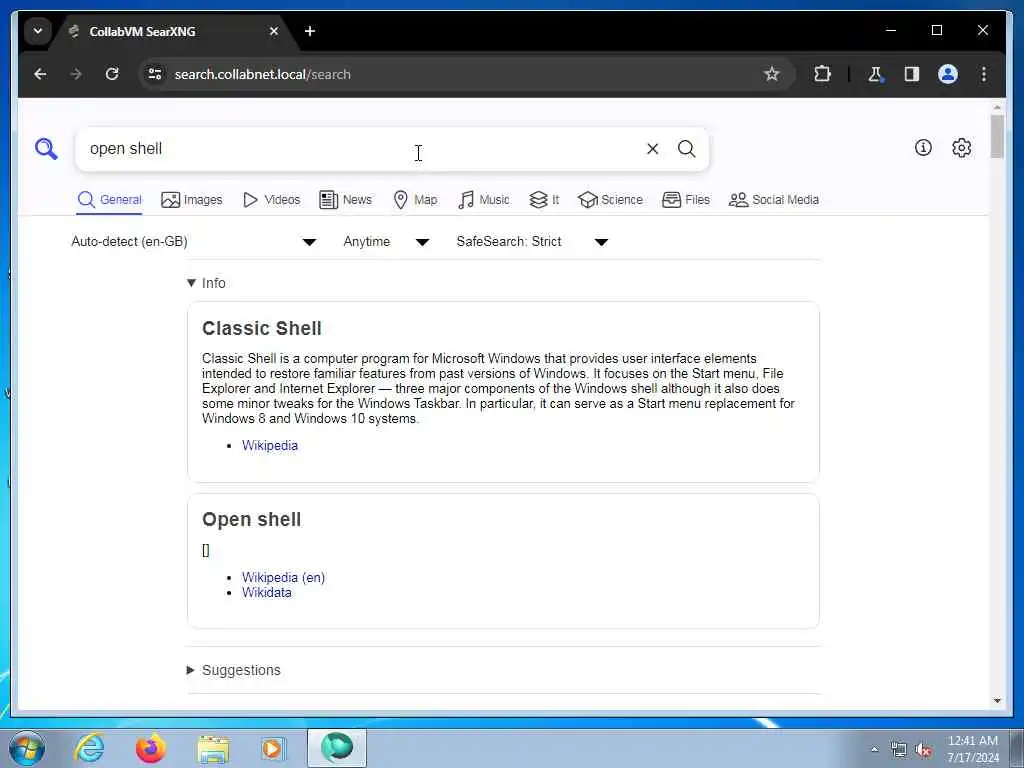Switch to the Map category
1024x768 pixels.
415,200
